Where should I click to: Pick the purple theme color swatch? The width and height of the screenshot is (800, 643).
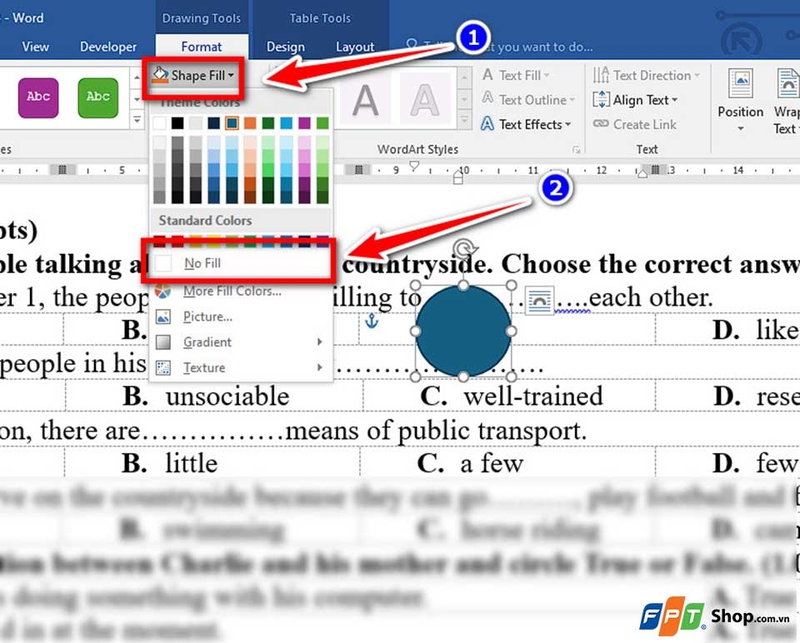coord(305,123)
